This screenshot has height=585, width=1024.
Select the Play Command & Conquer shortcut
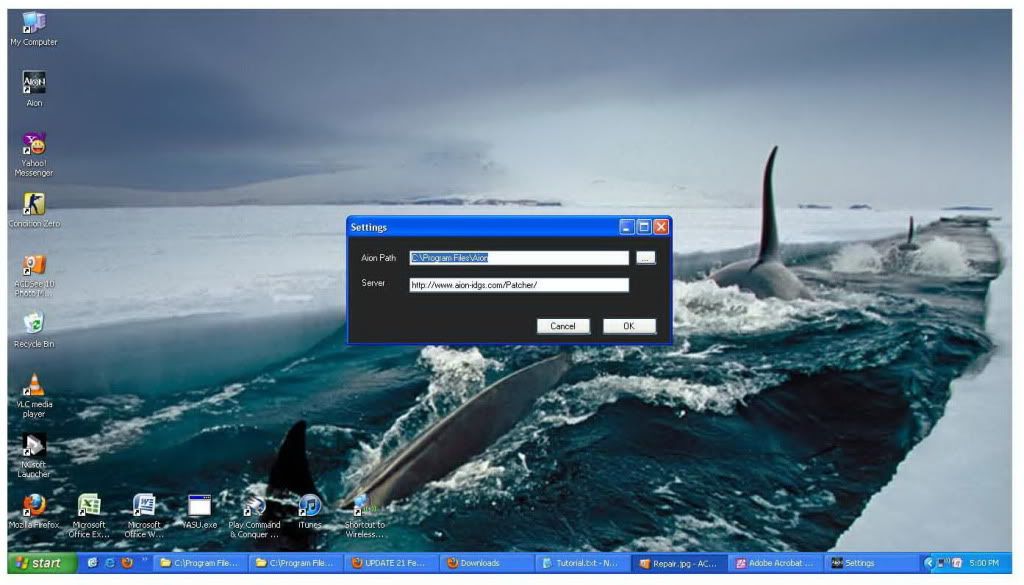point(255,506)
